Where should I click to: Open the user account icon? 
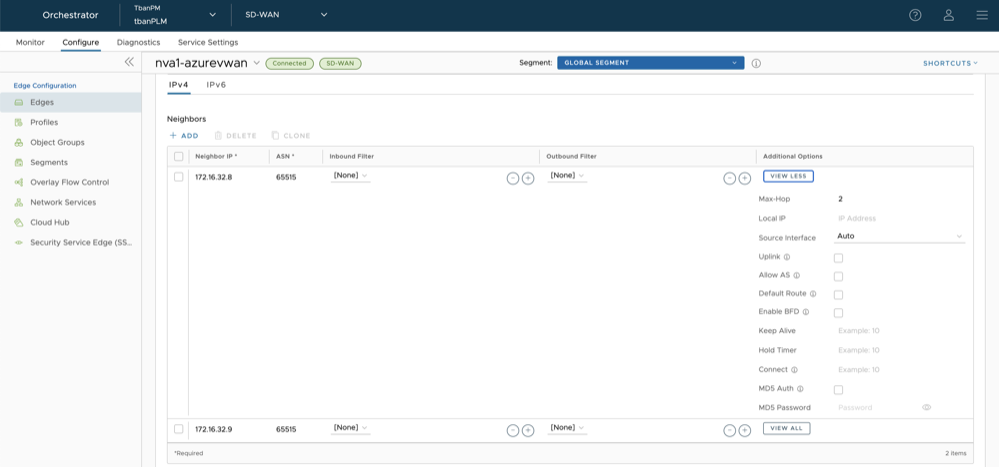948,15
